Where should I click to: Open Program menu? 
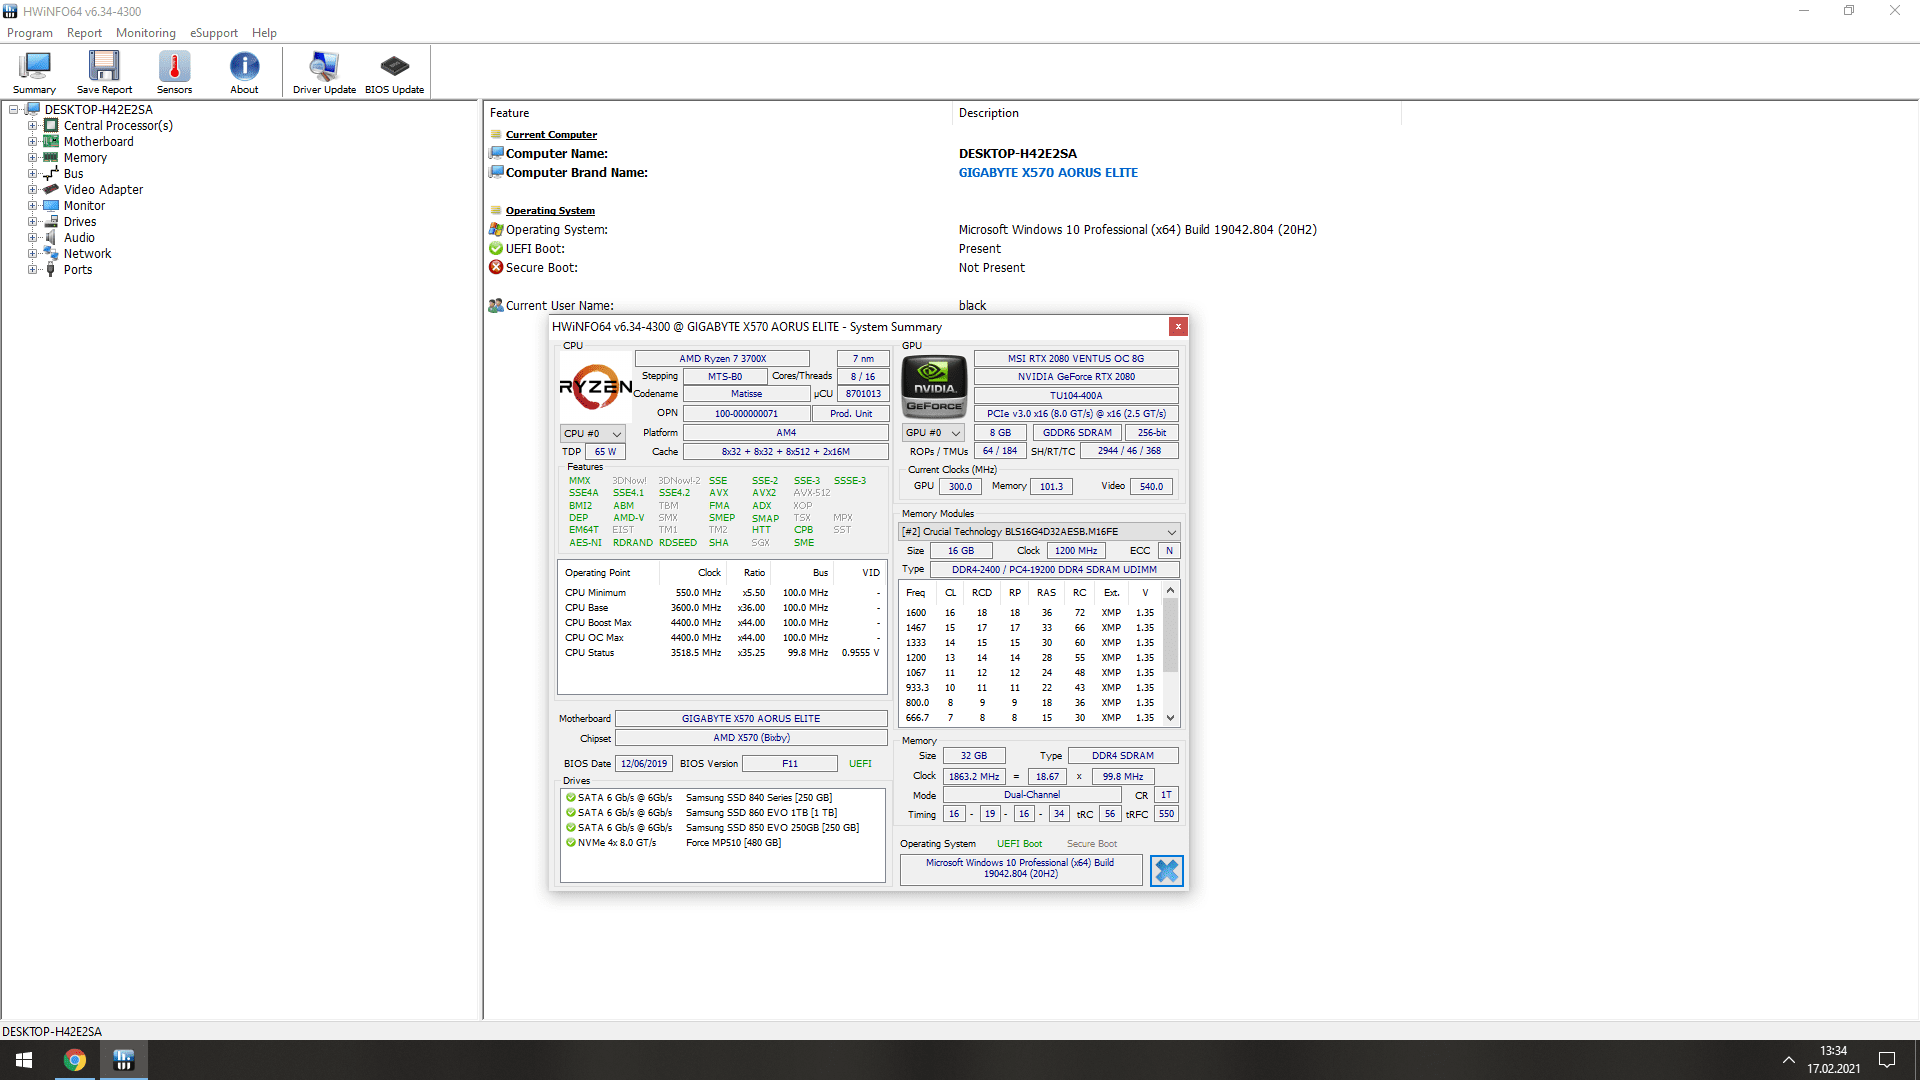pyautogui.click(x=30, y=33)
